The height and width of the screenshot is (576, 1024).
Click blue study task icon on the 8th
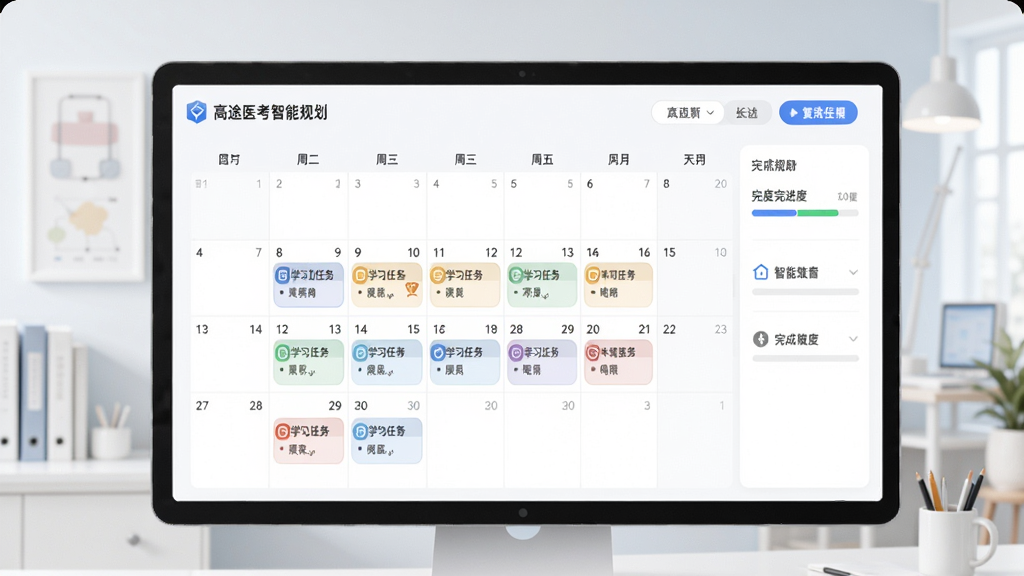tap(282, 275)
